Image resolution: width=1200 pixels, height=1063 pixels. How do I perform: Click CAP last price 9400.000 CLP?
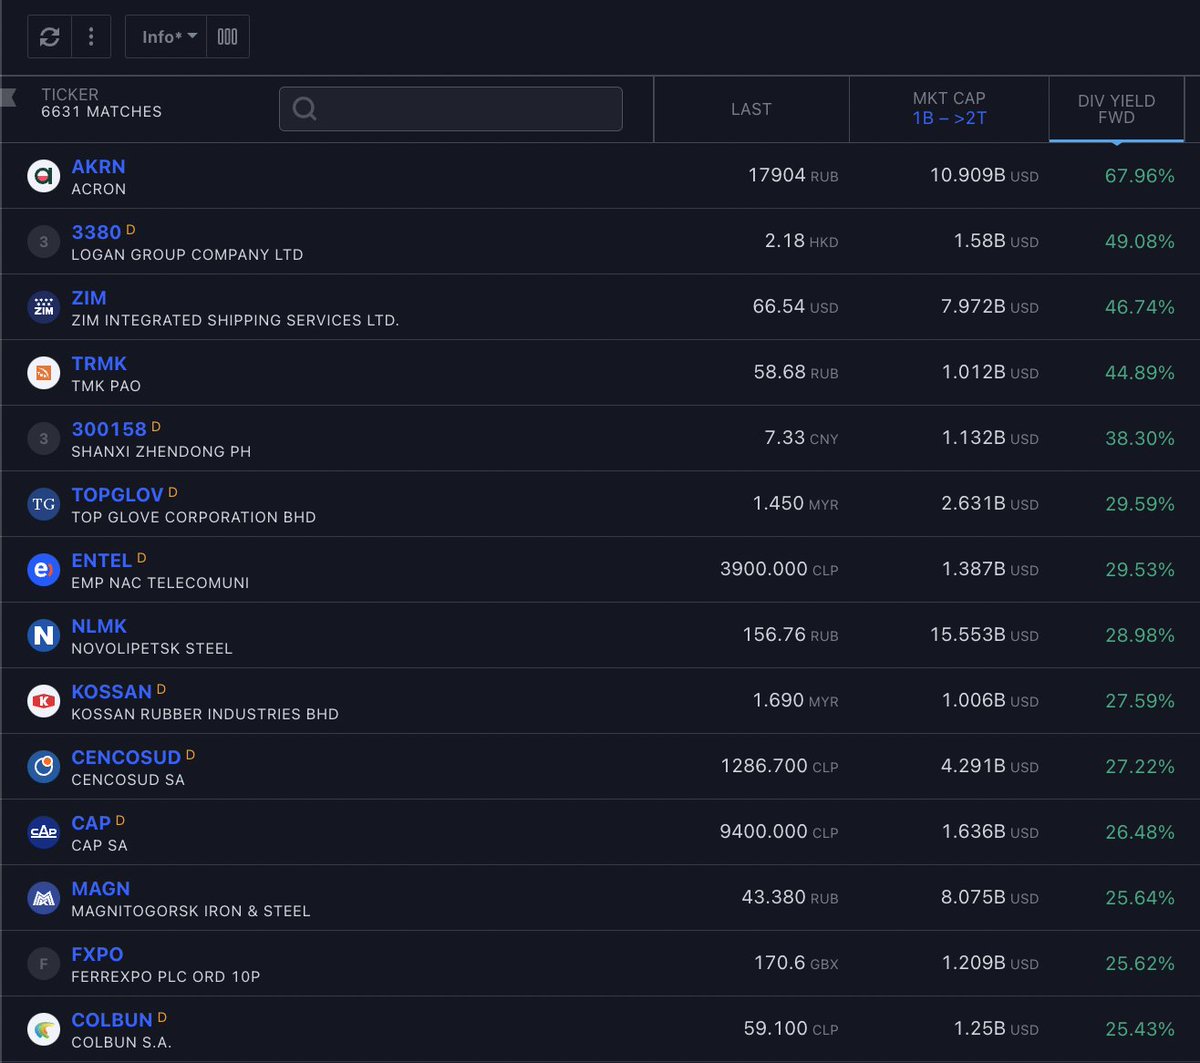coord(779,832)
